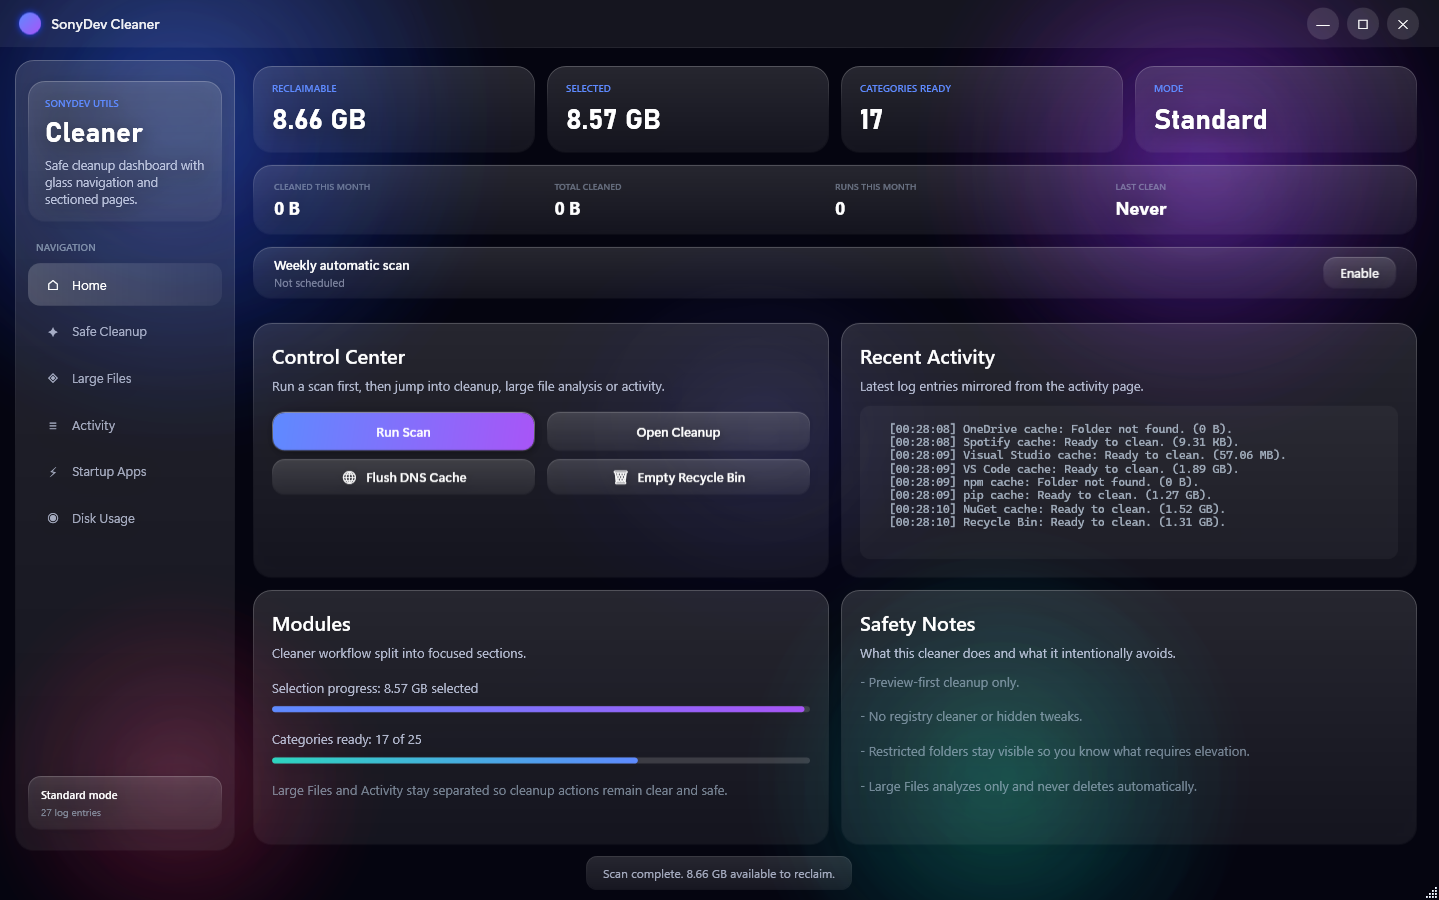Enable the weekly automatic scan
This screenshot has height=900, width=1439.
point(1359,273)
